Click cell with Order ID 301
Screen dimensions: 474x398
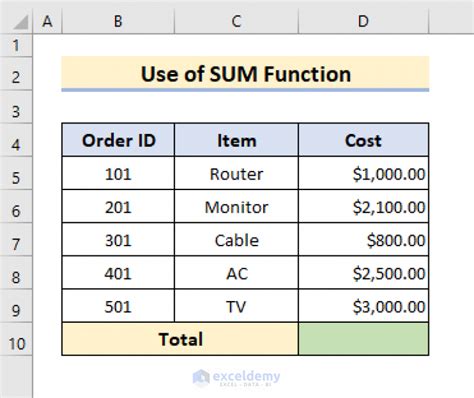118,240
